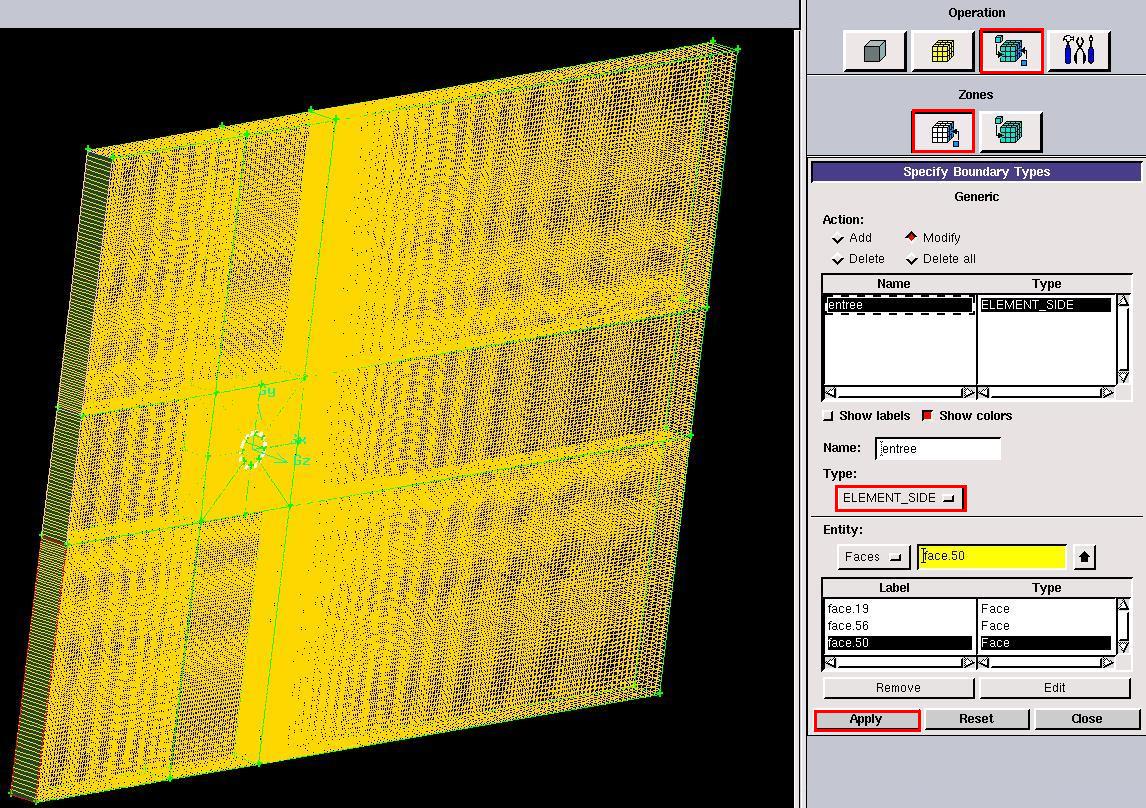Click the Name text field
Screen dimensions: 1146x808
click(x=938, y=449)
